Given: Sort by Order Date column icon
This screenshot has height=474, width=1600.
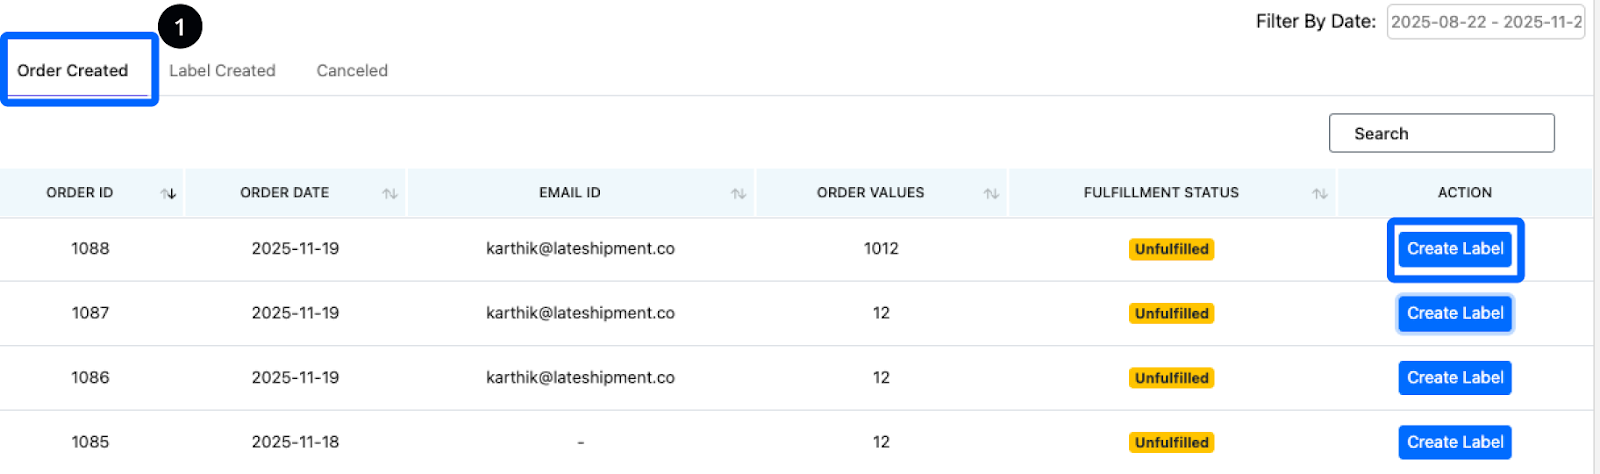Looking at the screenshot, I should [390, 193].
